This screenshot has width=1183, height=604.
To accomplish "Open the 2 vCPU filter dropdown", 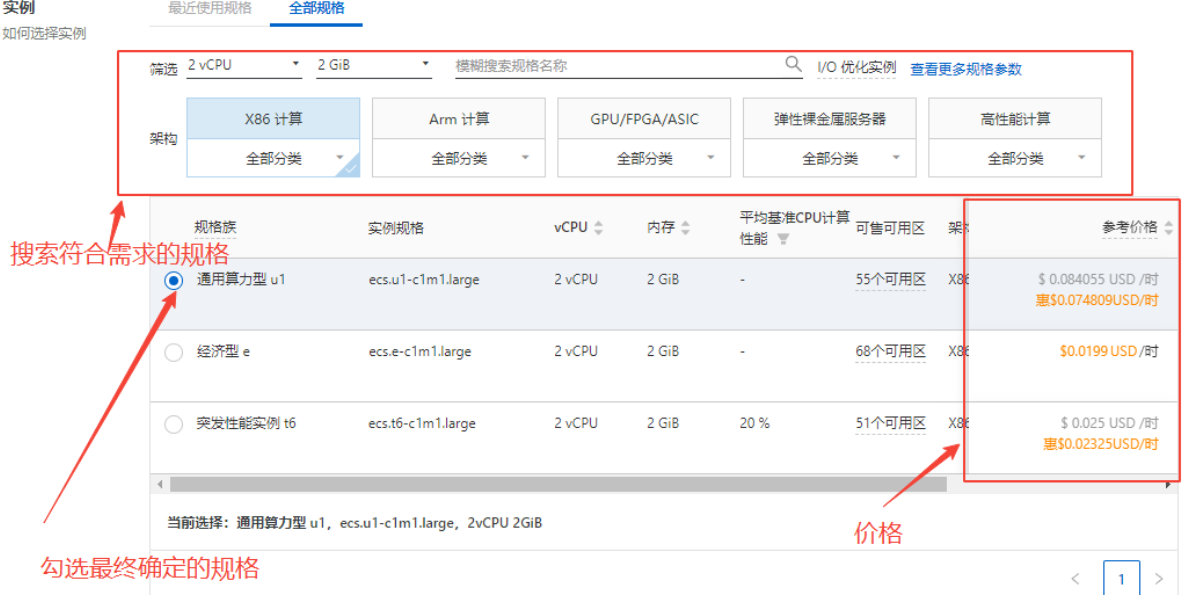I will pyautogui.click(x=244, y=65).
